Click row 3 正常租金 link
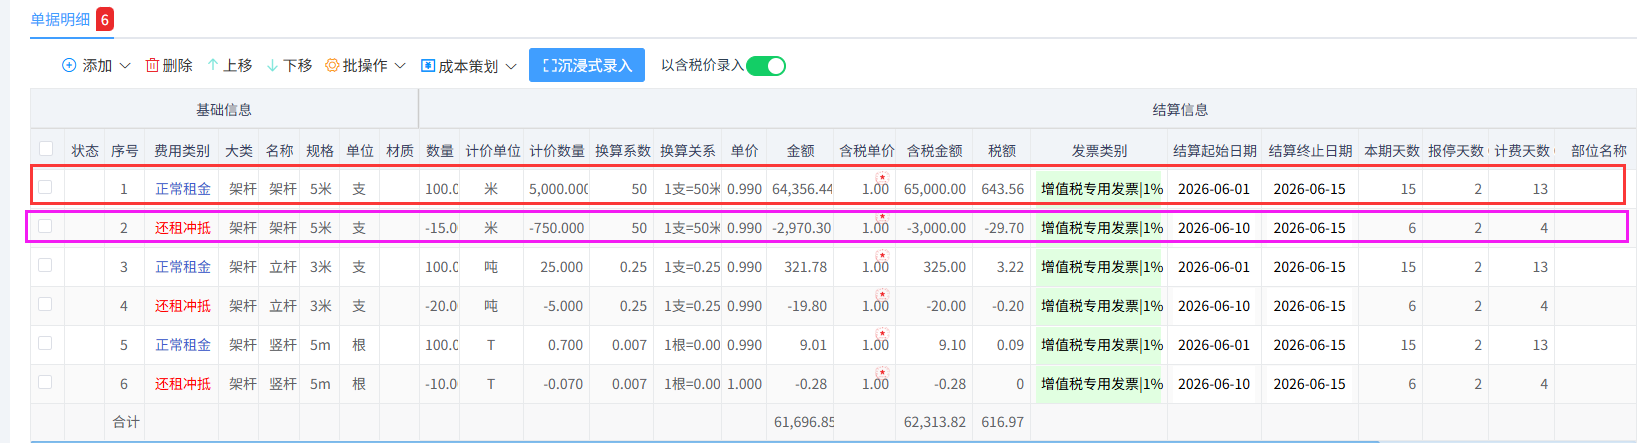Screen dimensions: 1638x443 pos(183,266)
